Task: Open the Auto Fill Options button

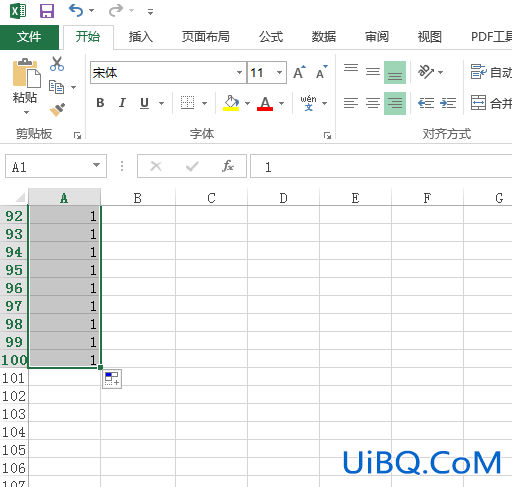Action: [112, 379]
